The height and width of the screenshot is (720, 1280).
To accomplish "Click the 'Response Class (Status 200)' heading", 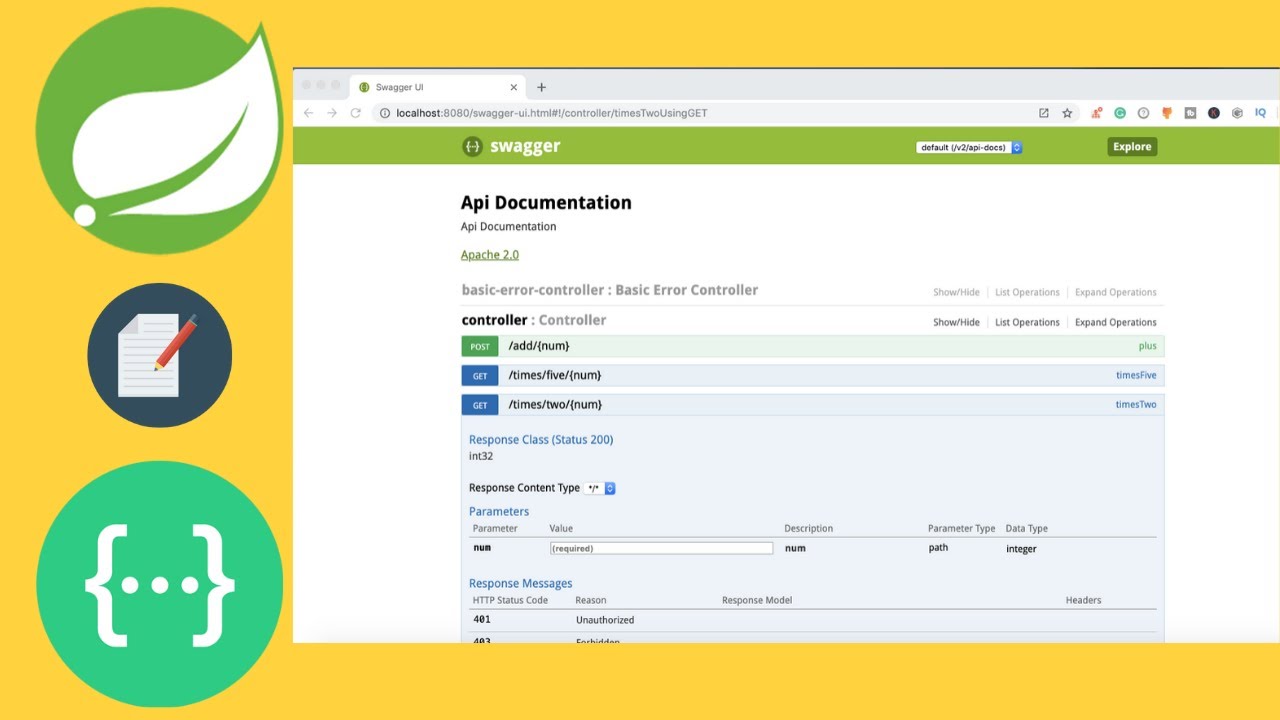I will 541,440.
